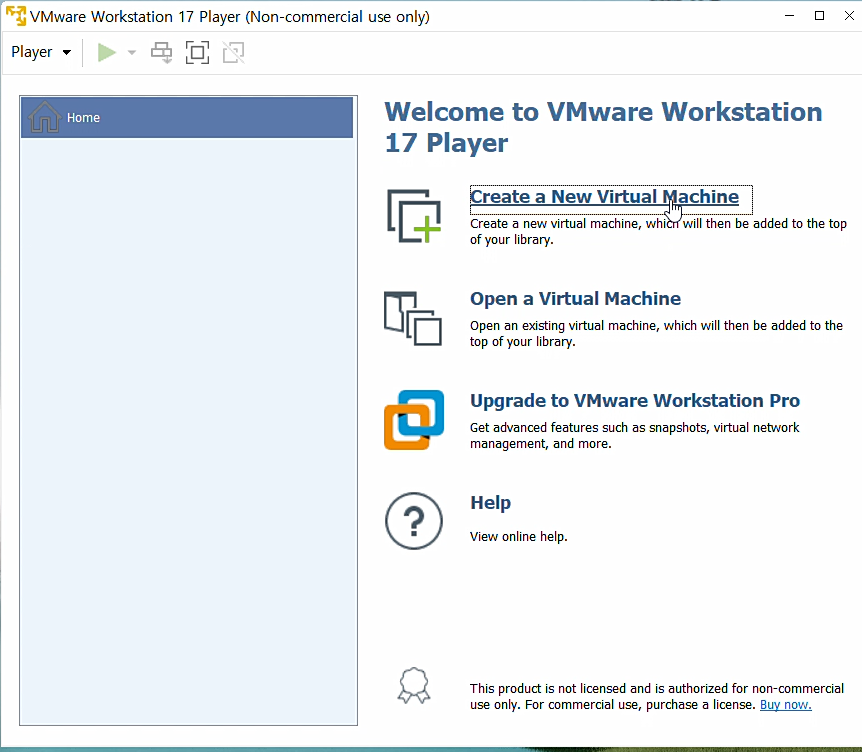
Task: Click the 'View online help.' text
Action: point(518,537)
